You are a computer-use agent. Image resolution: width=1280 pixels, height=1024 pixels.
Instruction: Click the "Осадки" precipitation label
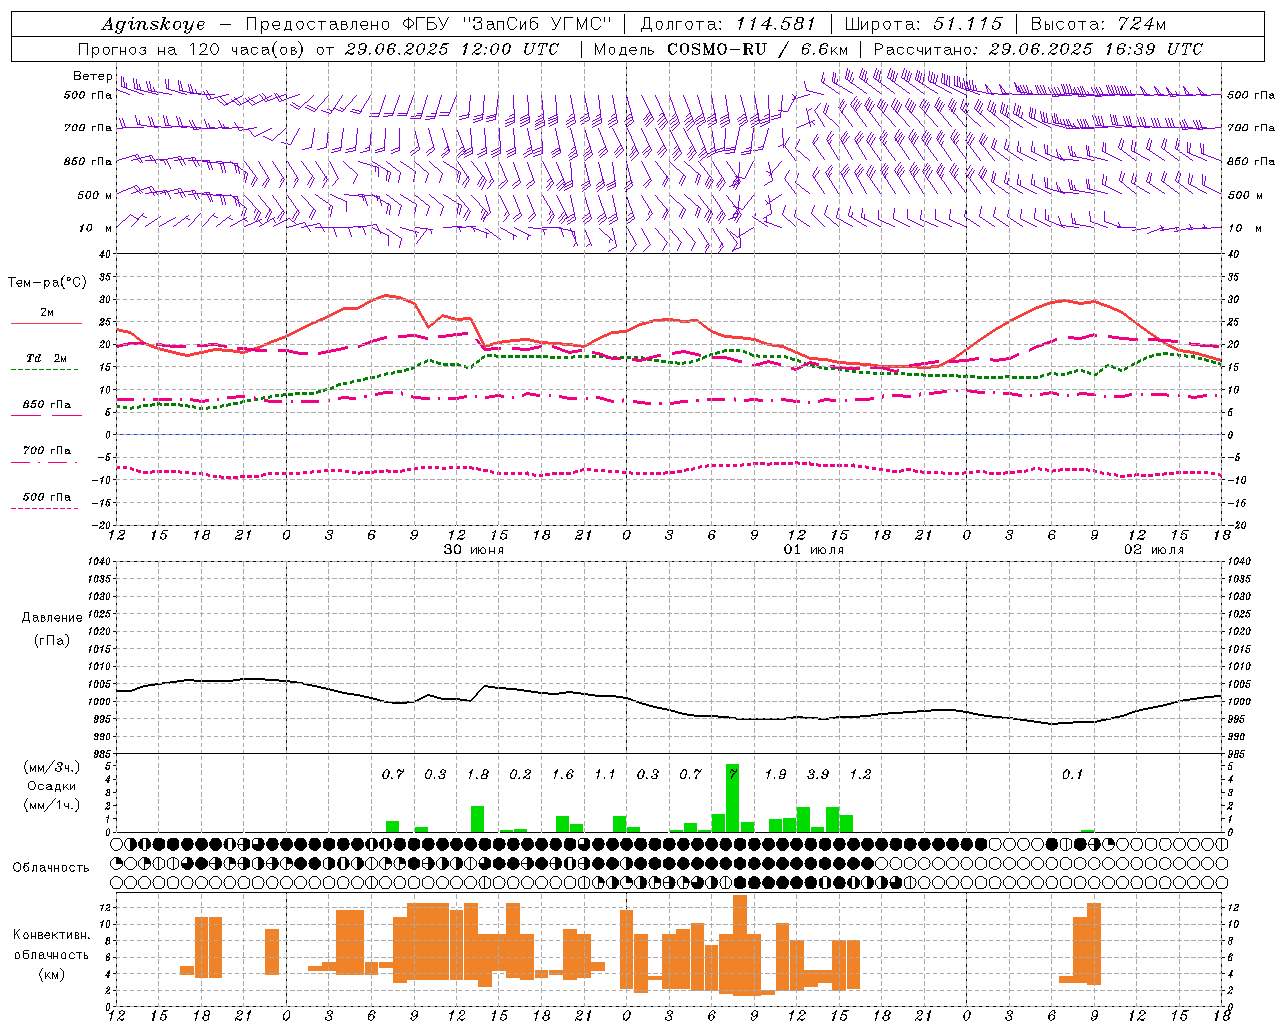point(52,786)
